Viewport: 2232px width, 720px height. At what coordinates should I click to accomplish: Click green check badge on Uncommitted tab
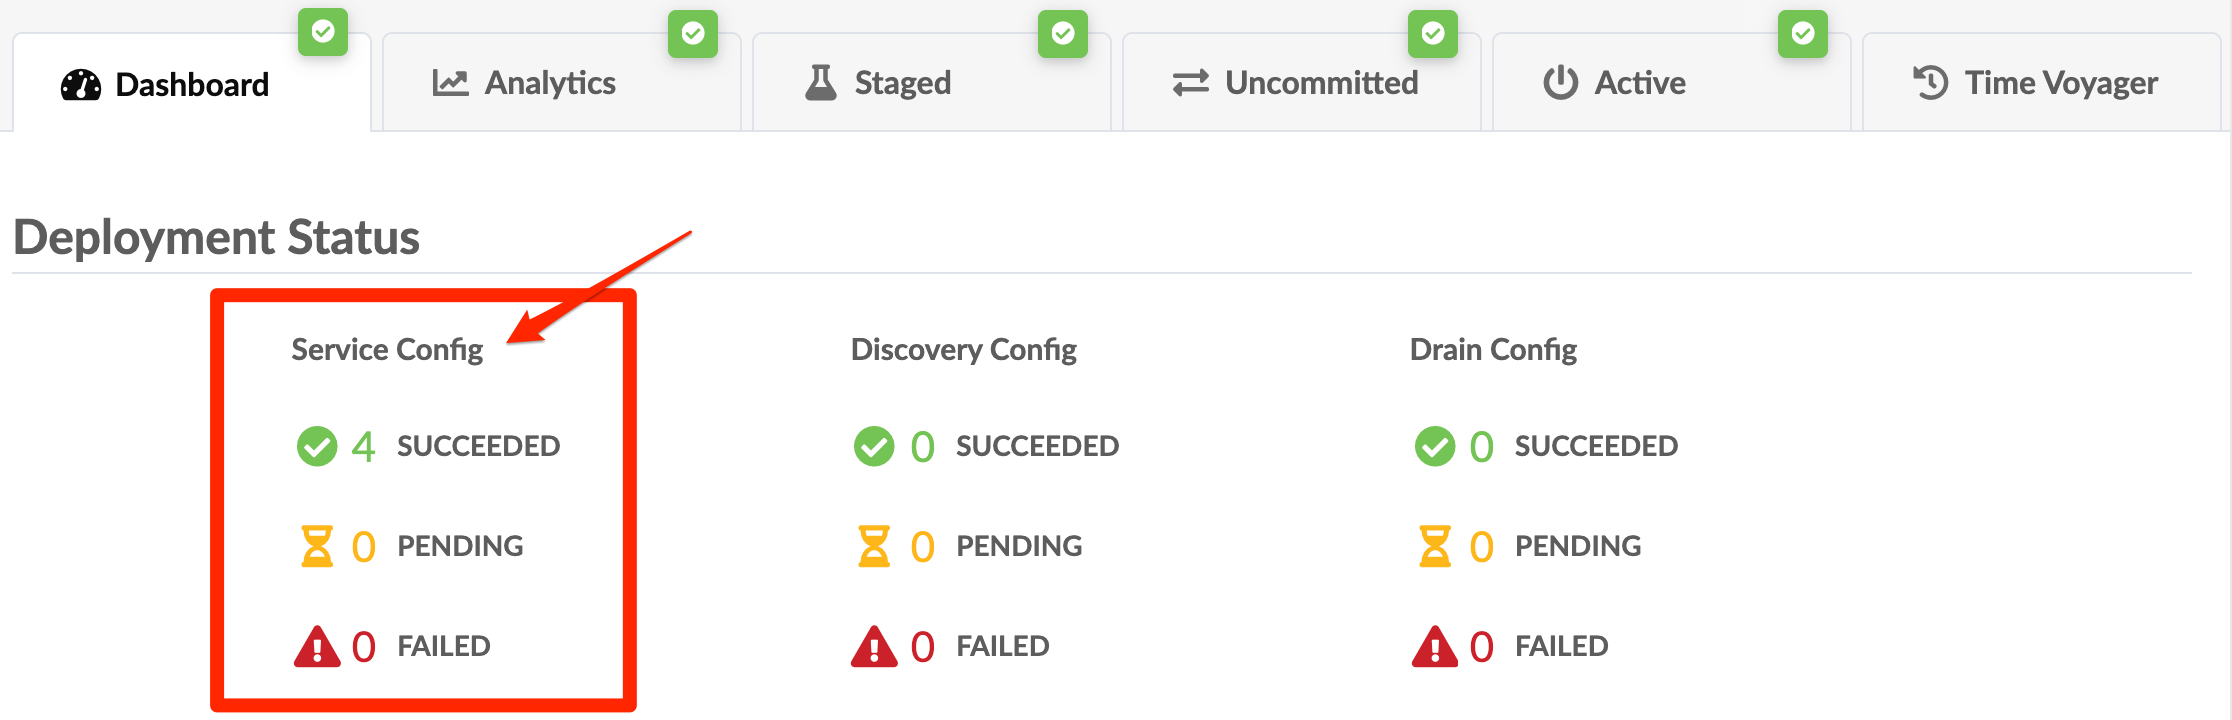(x=1433, y=34)
